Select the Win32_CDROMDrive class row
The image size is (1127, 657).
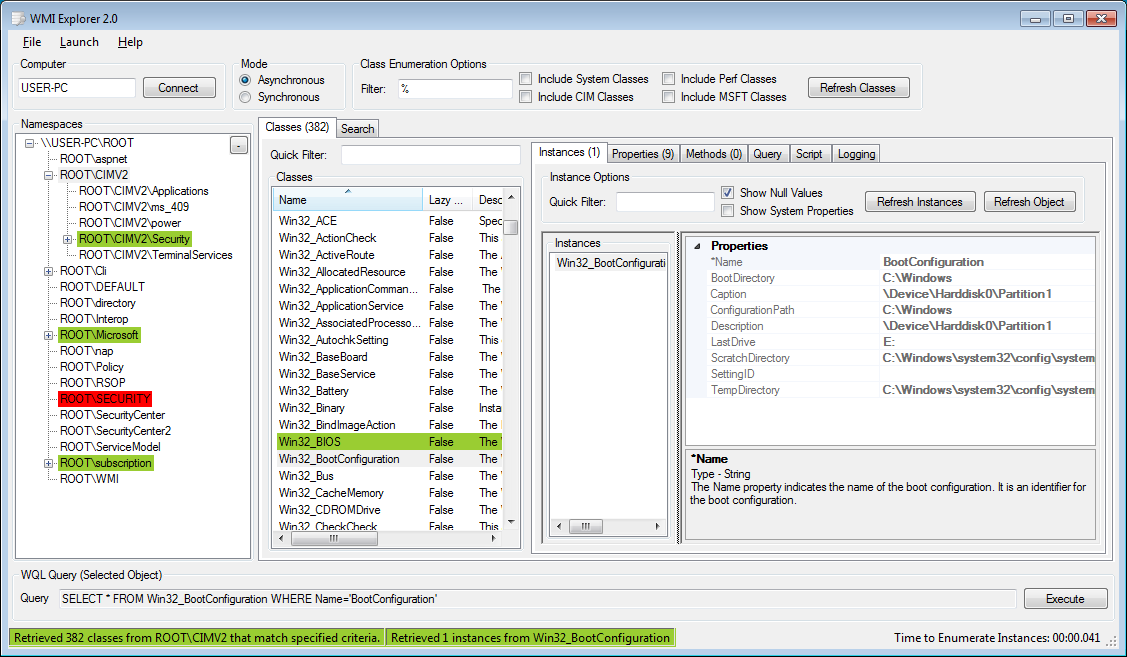pyautogui.click(x=389, y=510)
